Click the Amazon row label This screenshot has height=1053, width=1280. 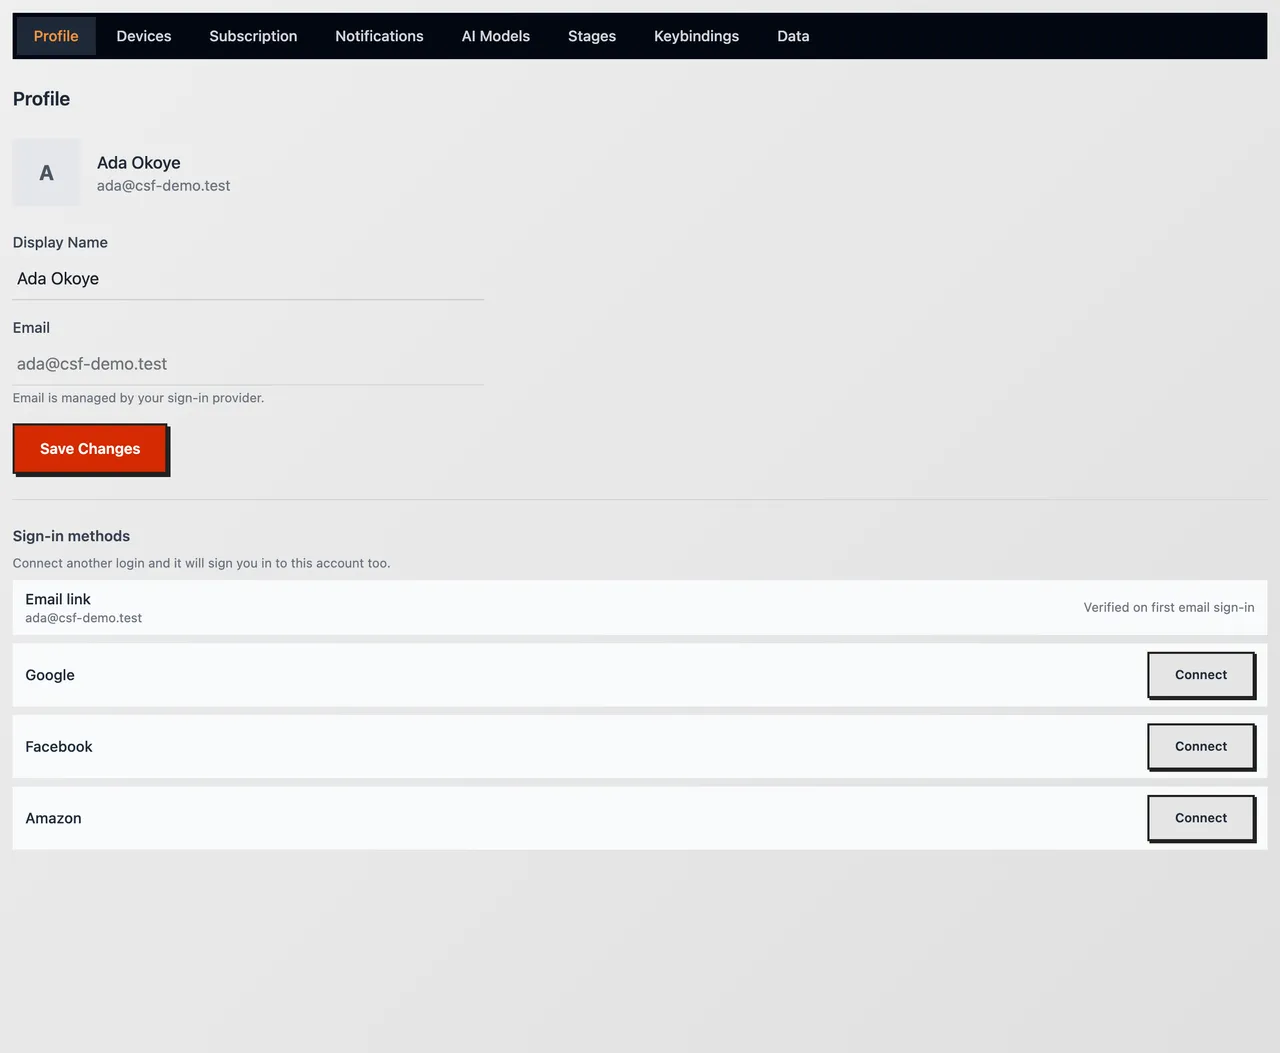[53, 818]
